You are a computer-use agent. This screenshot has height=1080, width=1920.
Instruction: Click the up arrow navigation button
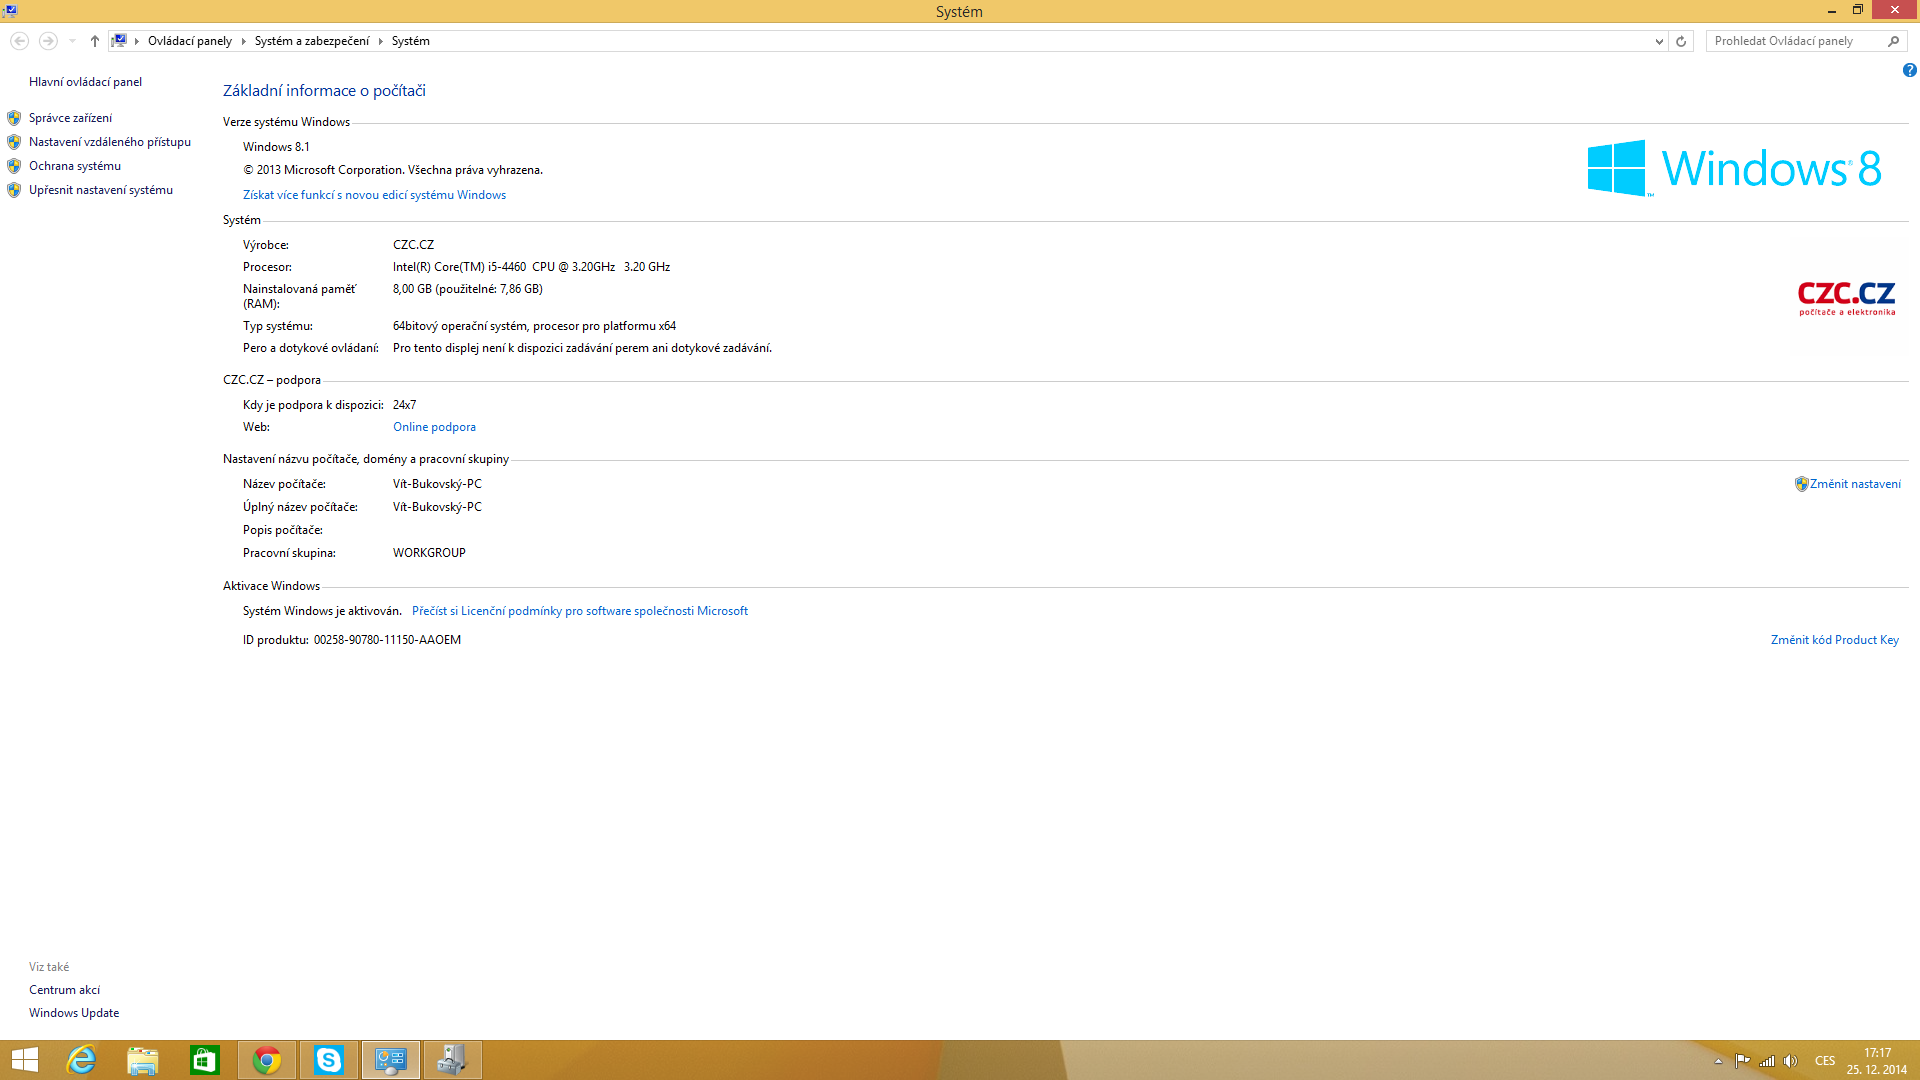pos(95,41)
